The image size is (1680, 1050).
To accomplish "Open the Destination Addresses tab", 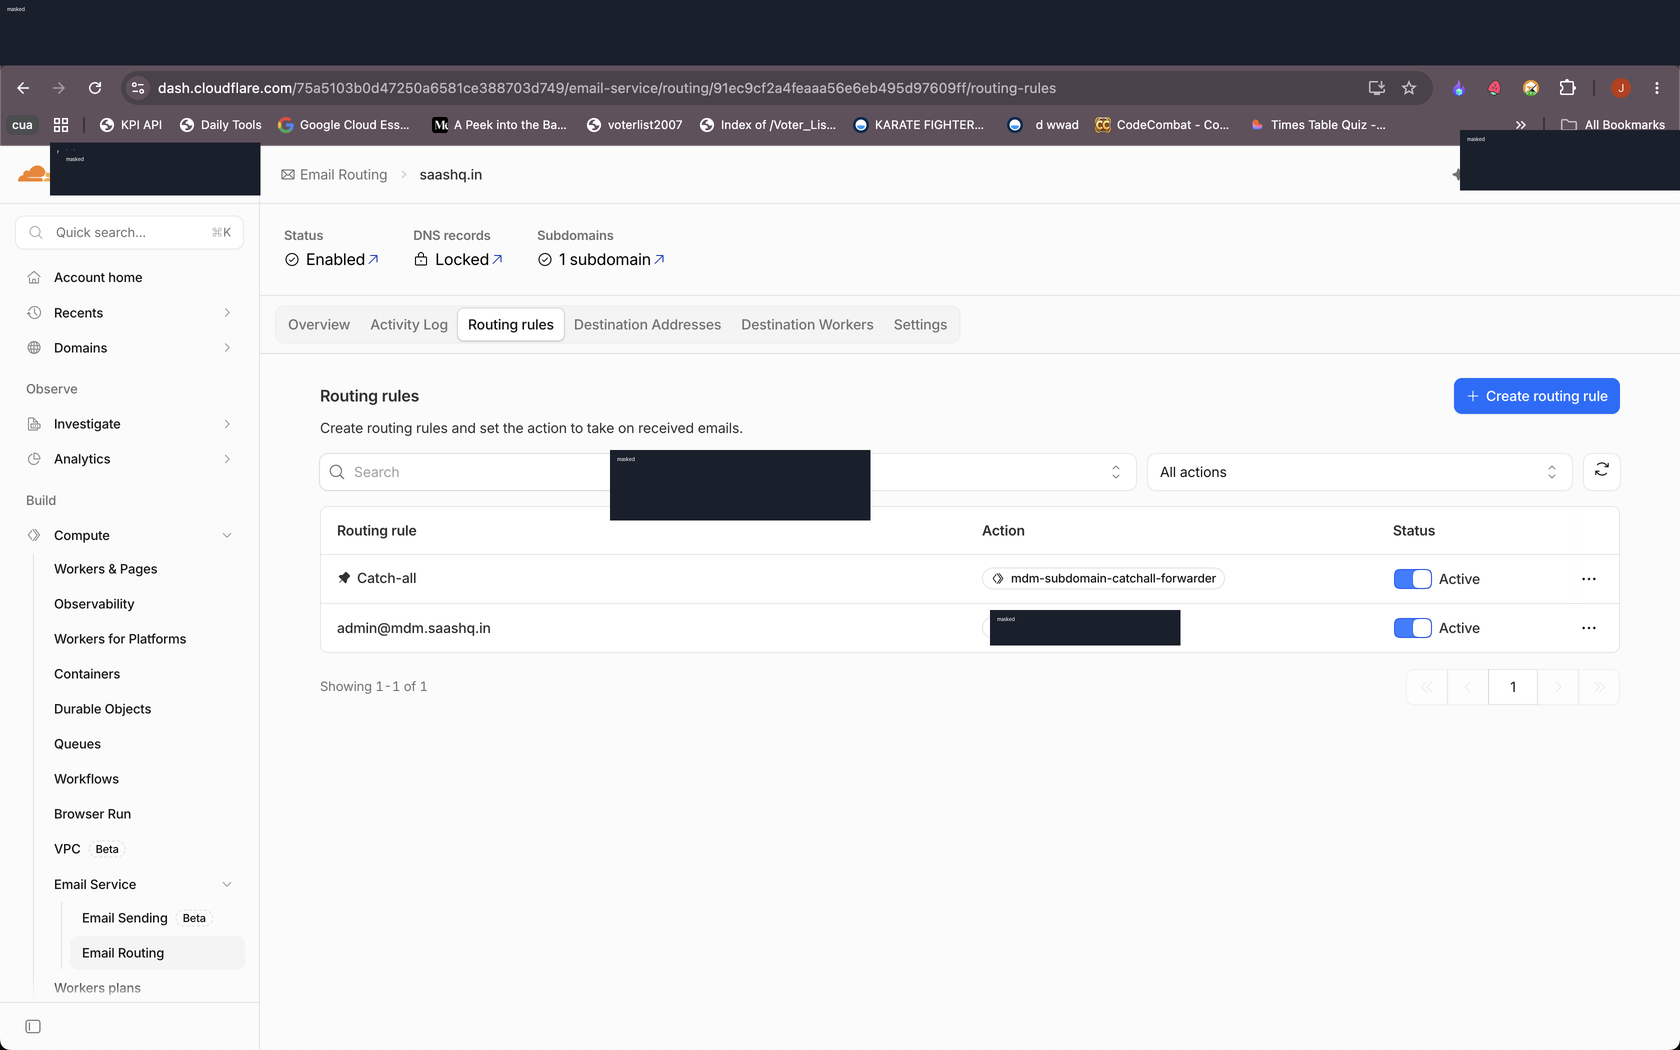I will (647, 325).
